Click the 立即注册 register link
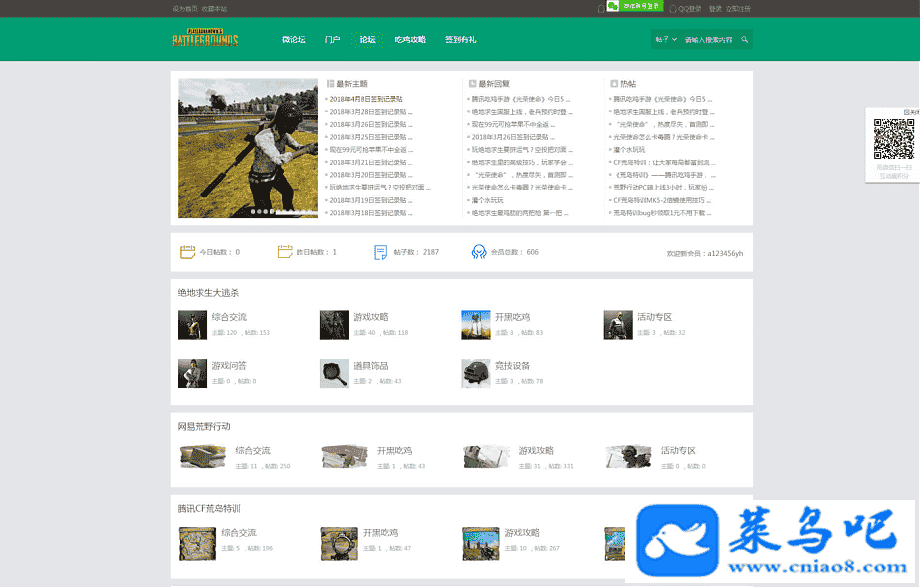920x588 pixels. (x=739, y=8)
